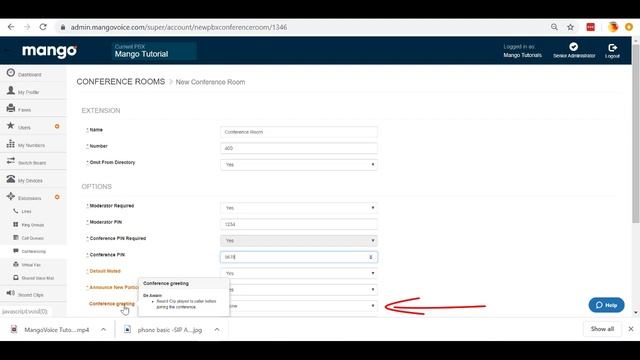Expand phono basic jpg download chevron

pyautogui.click(x=217, y=329)
